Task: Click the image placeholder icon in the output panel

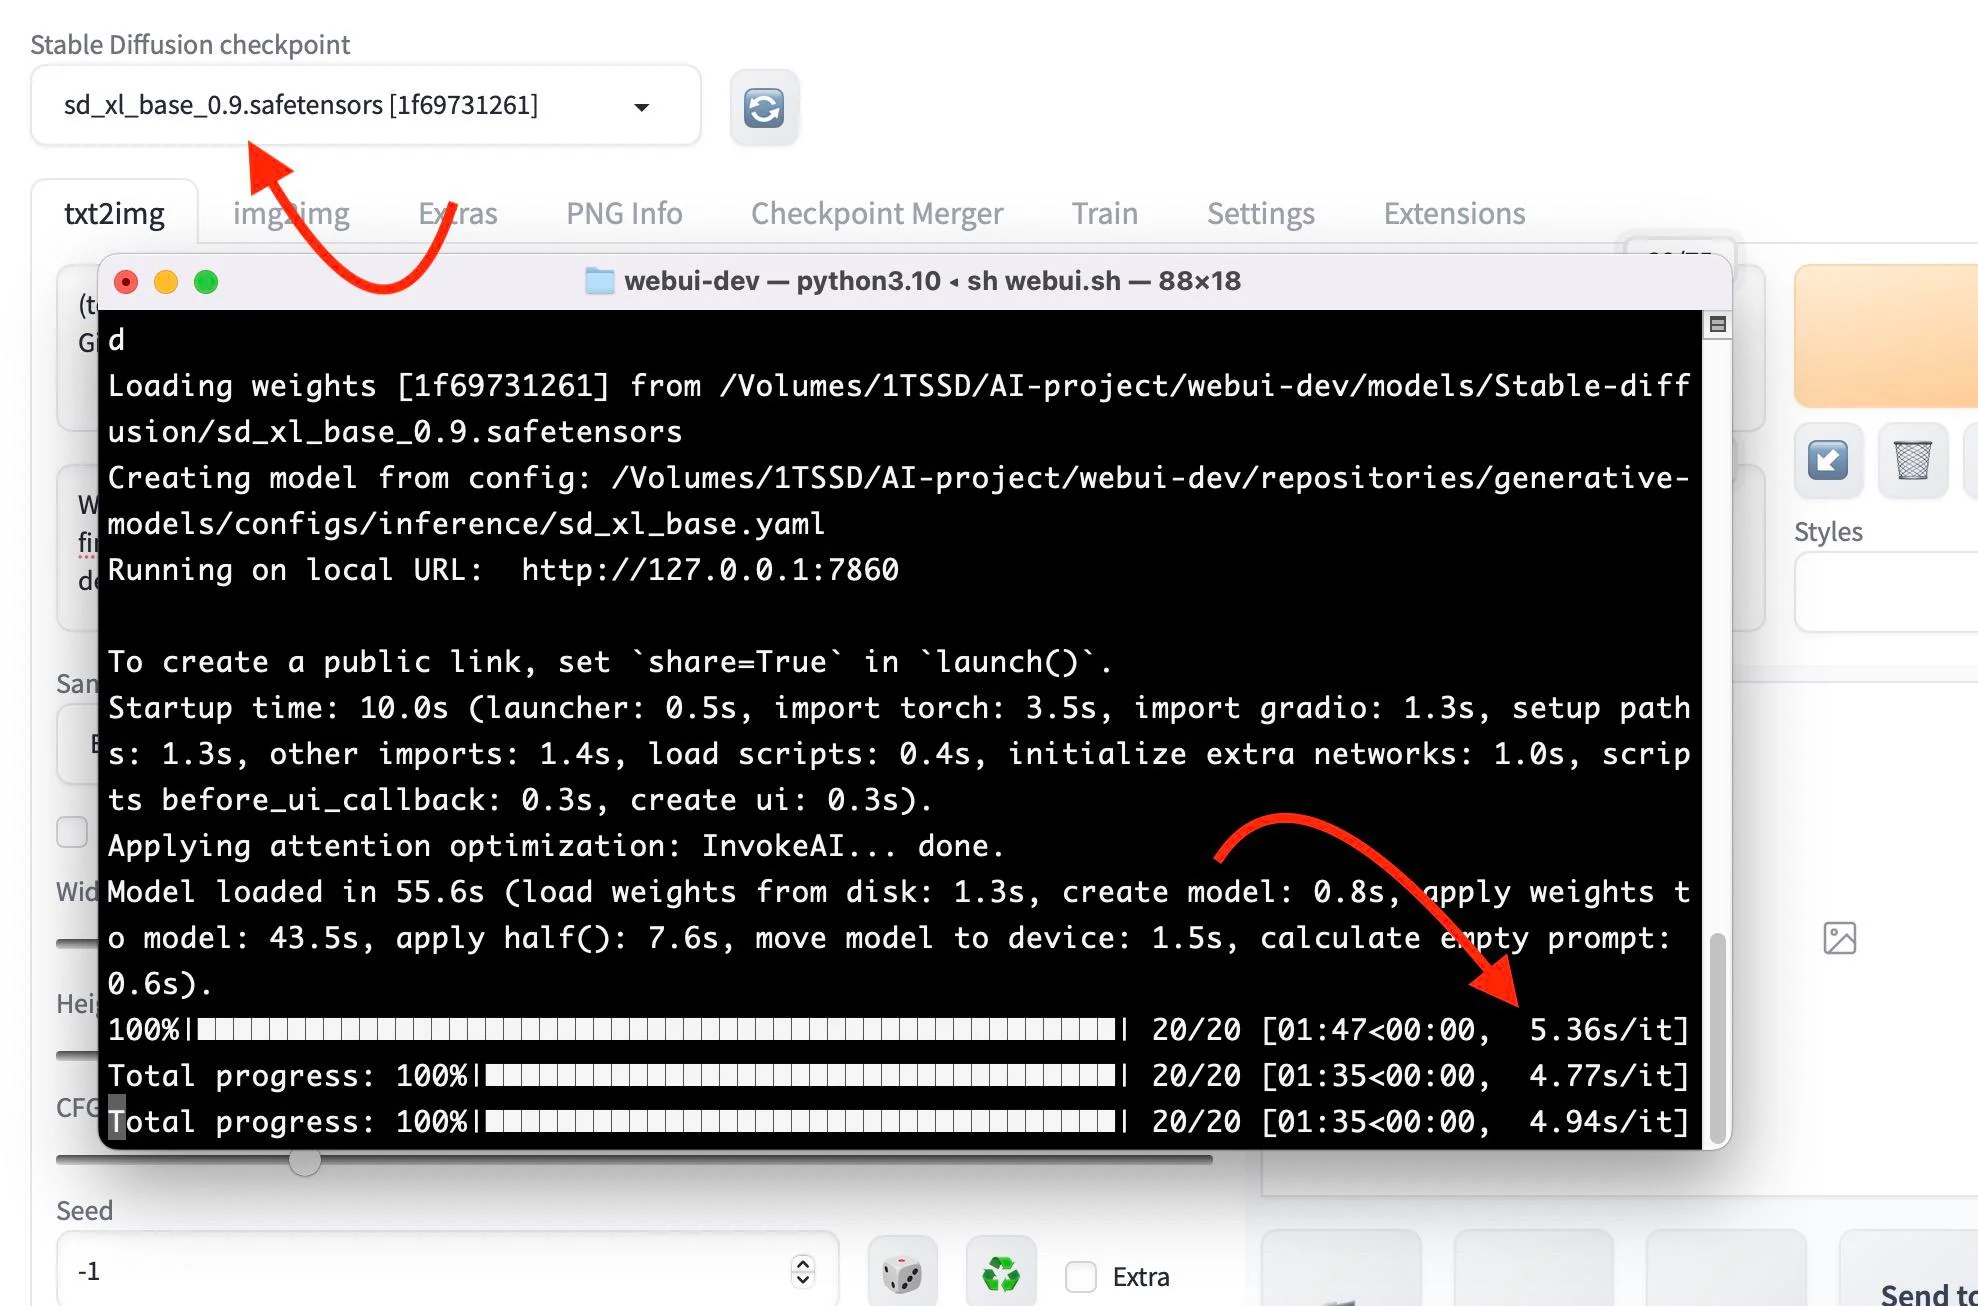Action: tap(1841, 938)
